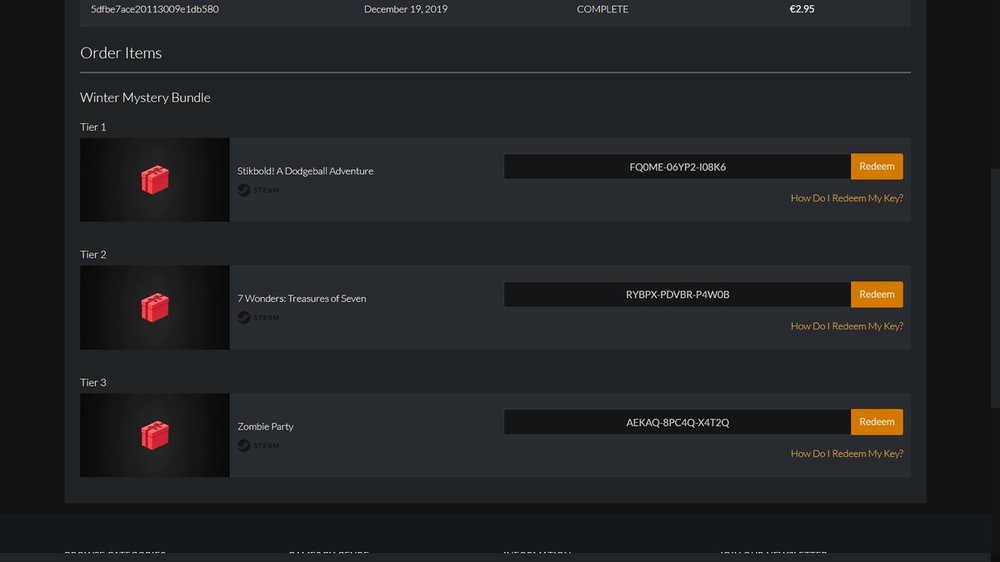
Task: Click the Steam icon under Zombie Party
Action: coord(244,445)
